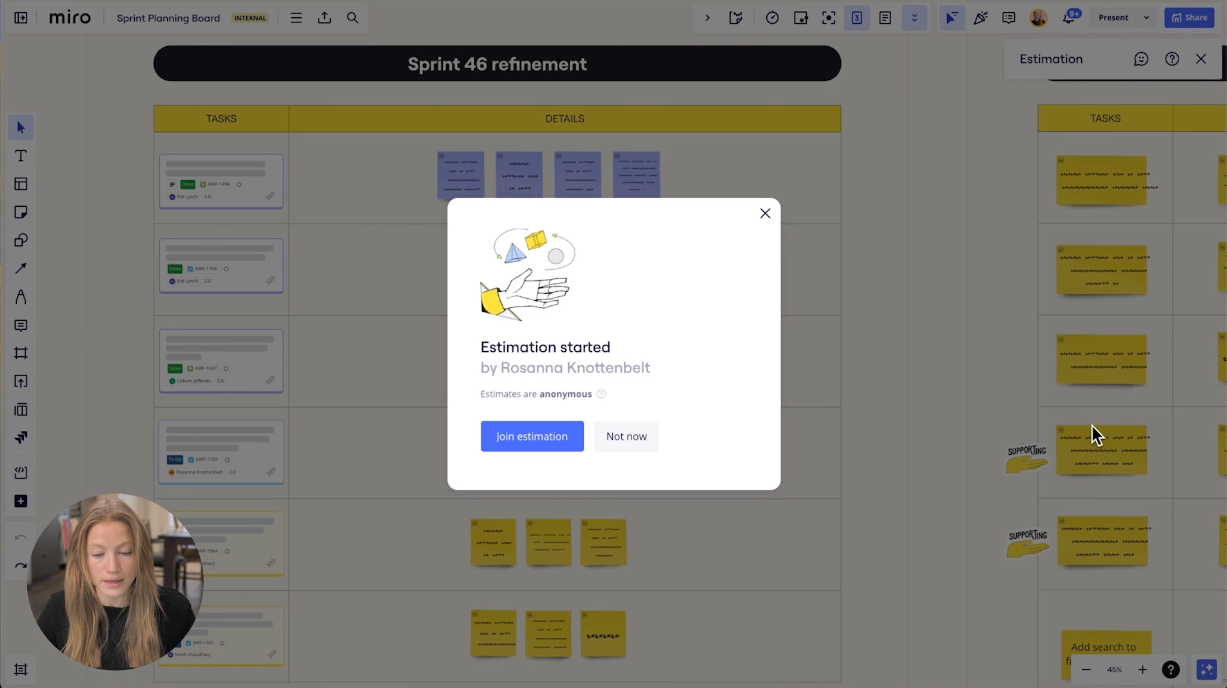Viewport: 1227px width, 688px height.
Task: Close the Estimation started dialog
Action: (765, 213)
